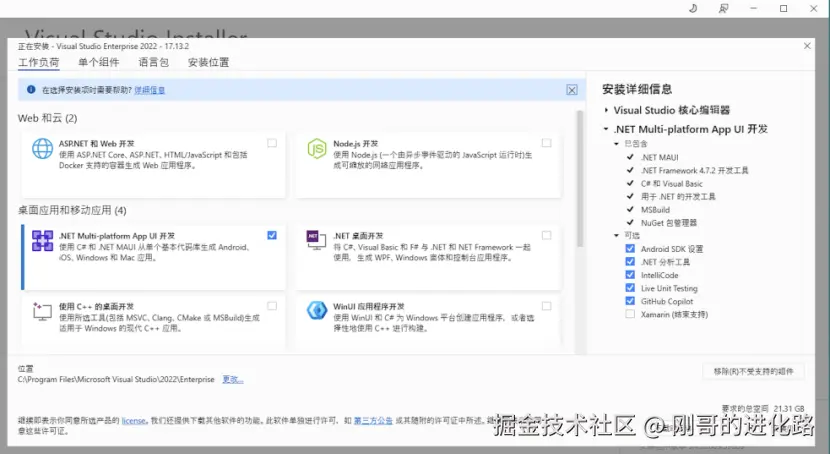
Task: Open the license link
Action: tap(133, 421)
